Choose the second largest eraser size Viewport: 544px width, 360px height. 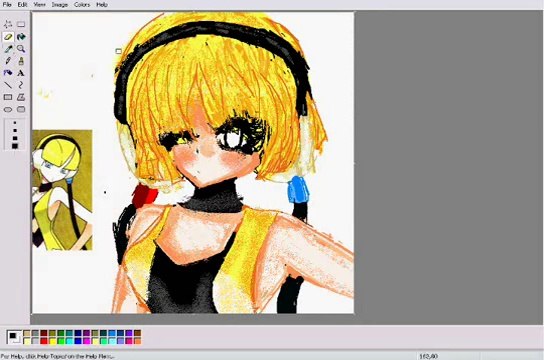[15, 138]
